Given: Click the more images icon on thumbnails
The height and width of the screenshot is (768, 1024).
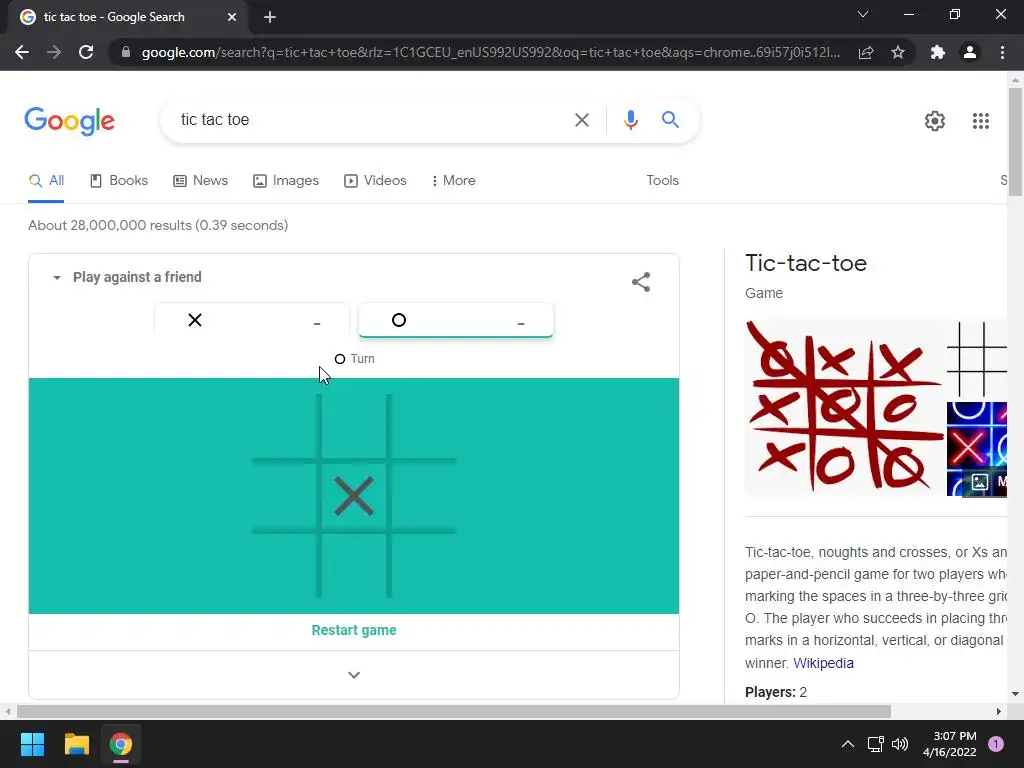Looking at the screenshot, I should 980,482.
